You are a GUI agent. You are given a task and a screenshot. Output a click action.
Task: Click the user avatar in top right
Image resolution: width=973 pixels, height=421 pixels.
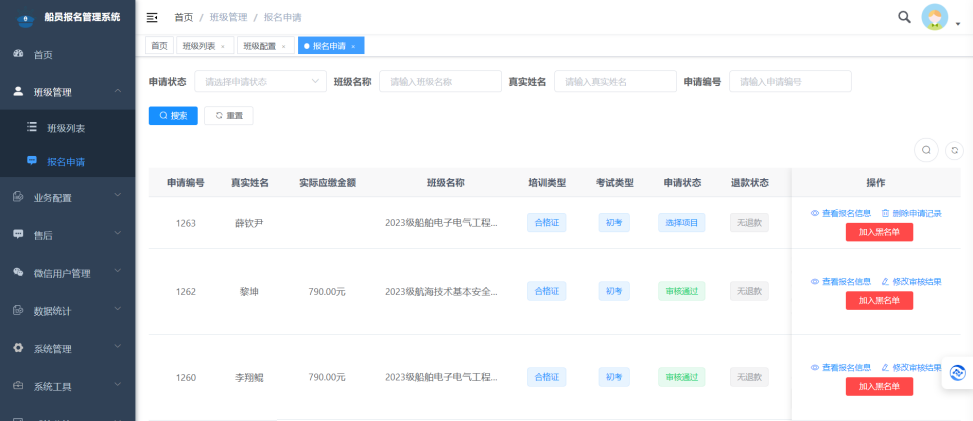(934, 17)
